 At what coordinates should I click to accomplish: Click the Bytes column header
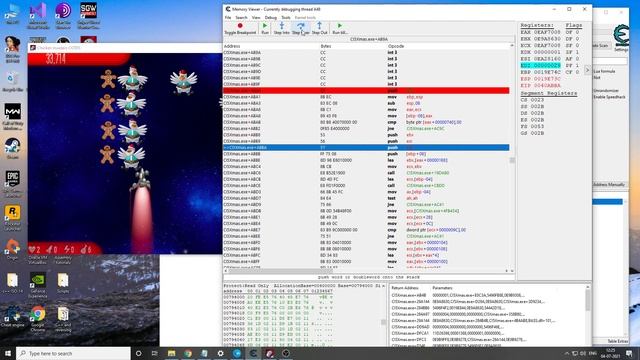point(325,46)
